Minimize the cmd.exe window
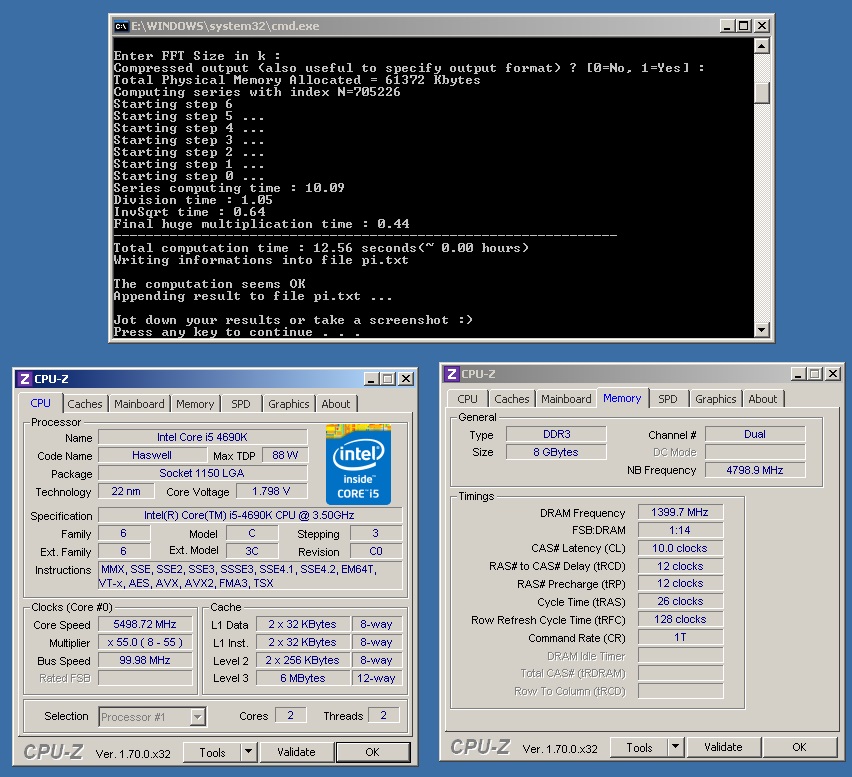This screenshot has width=852, height=777. click(x=727, y=26)
